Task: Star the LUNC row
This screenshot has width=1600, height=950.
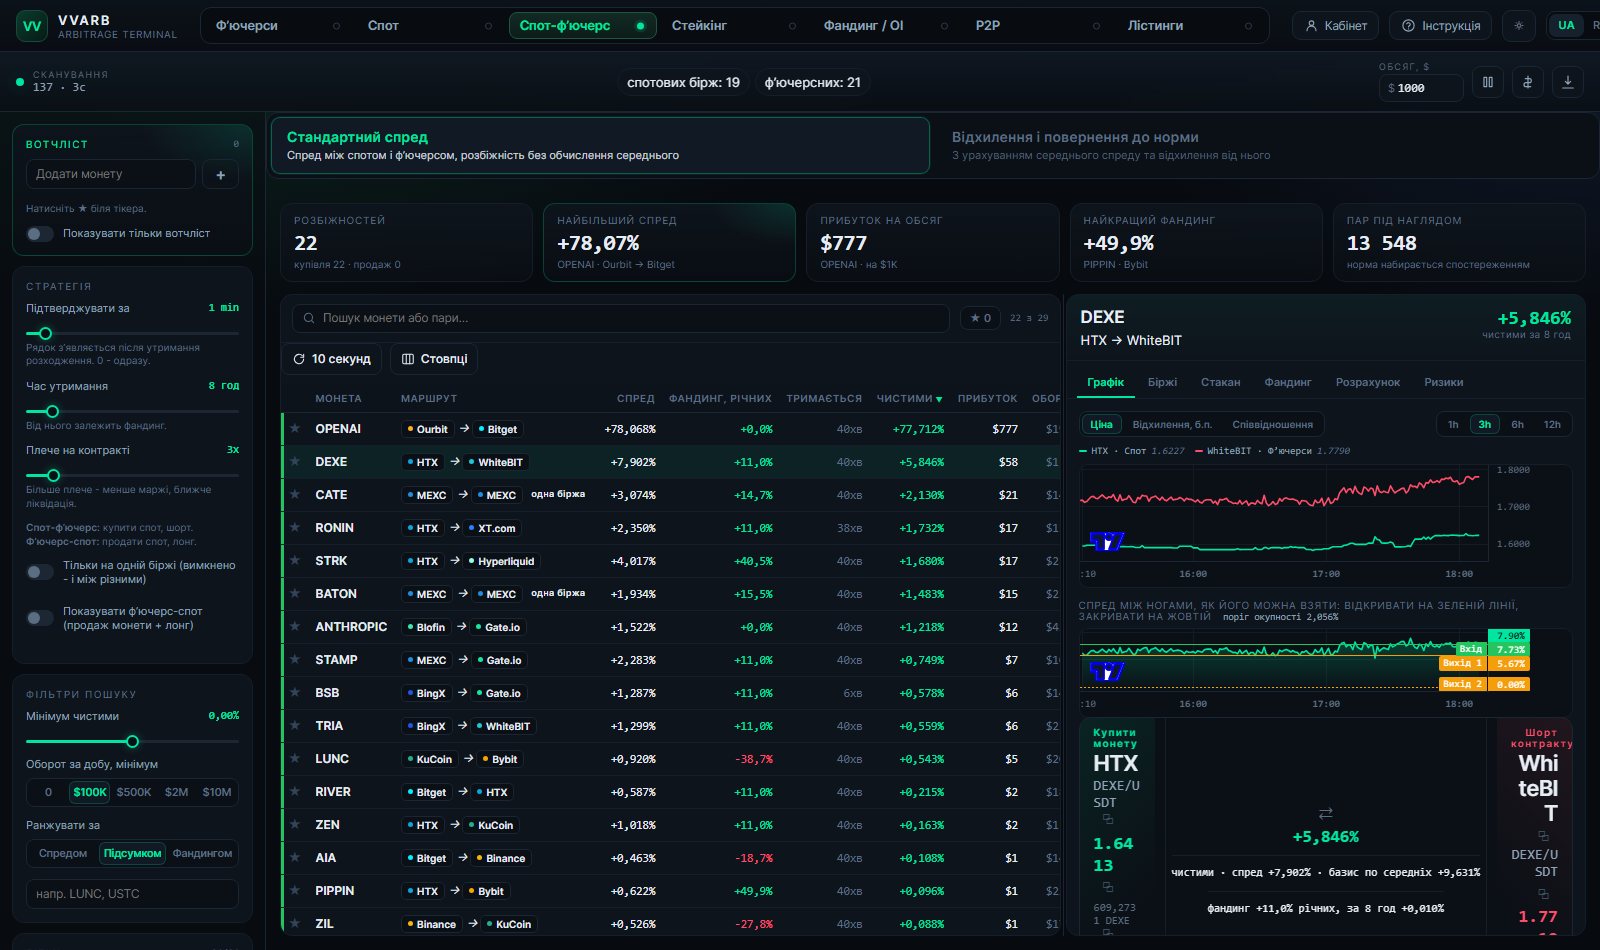Action: tap(295, 758)
